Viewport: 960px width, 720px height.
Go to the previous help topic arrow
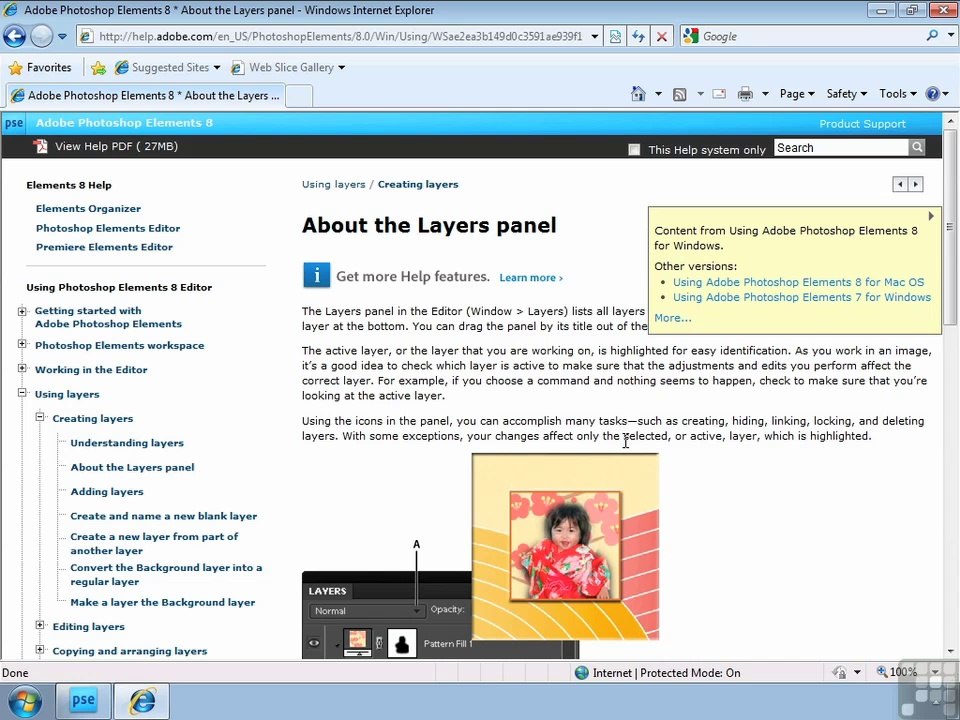(900, 184)
